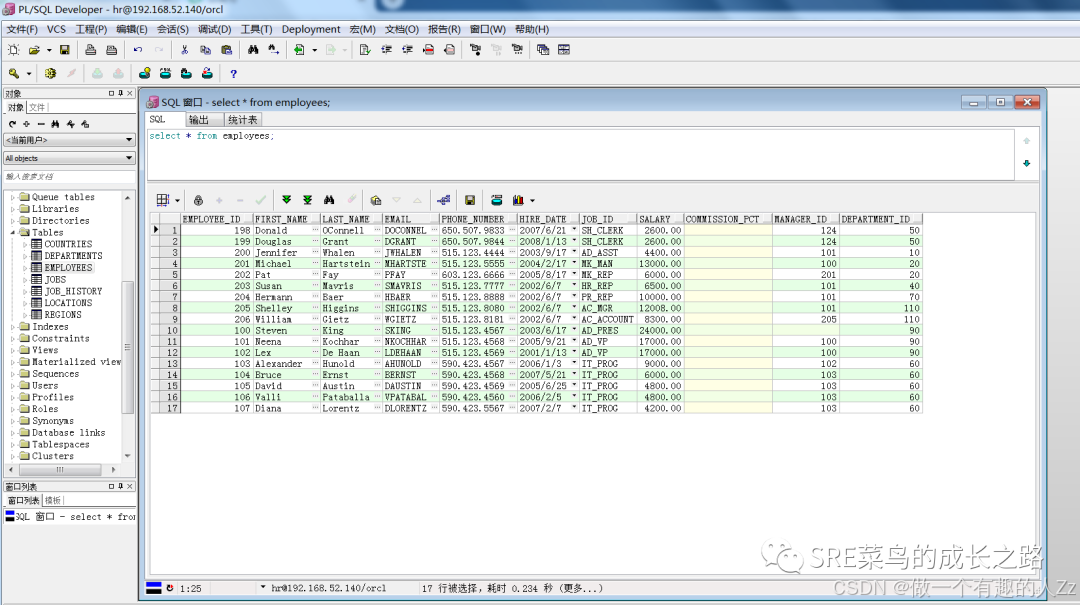Click the object tree horizontal scrollbar
The width and height of the screenshot is (1080, 605).
pos(63,469)
